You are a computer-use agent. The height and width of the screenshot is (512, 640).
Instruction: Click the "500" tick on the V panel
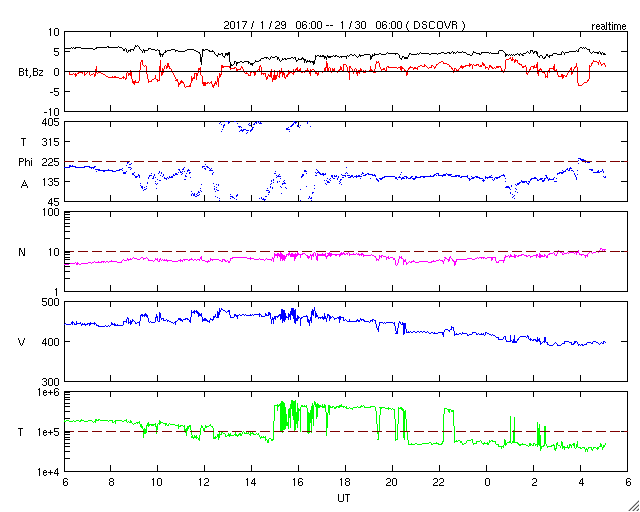(51, 302)
